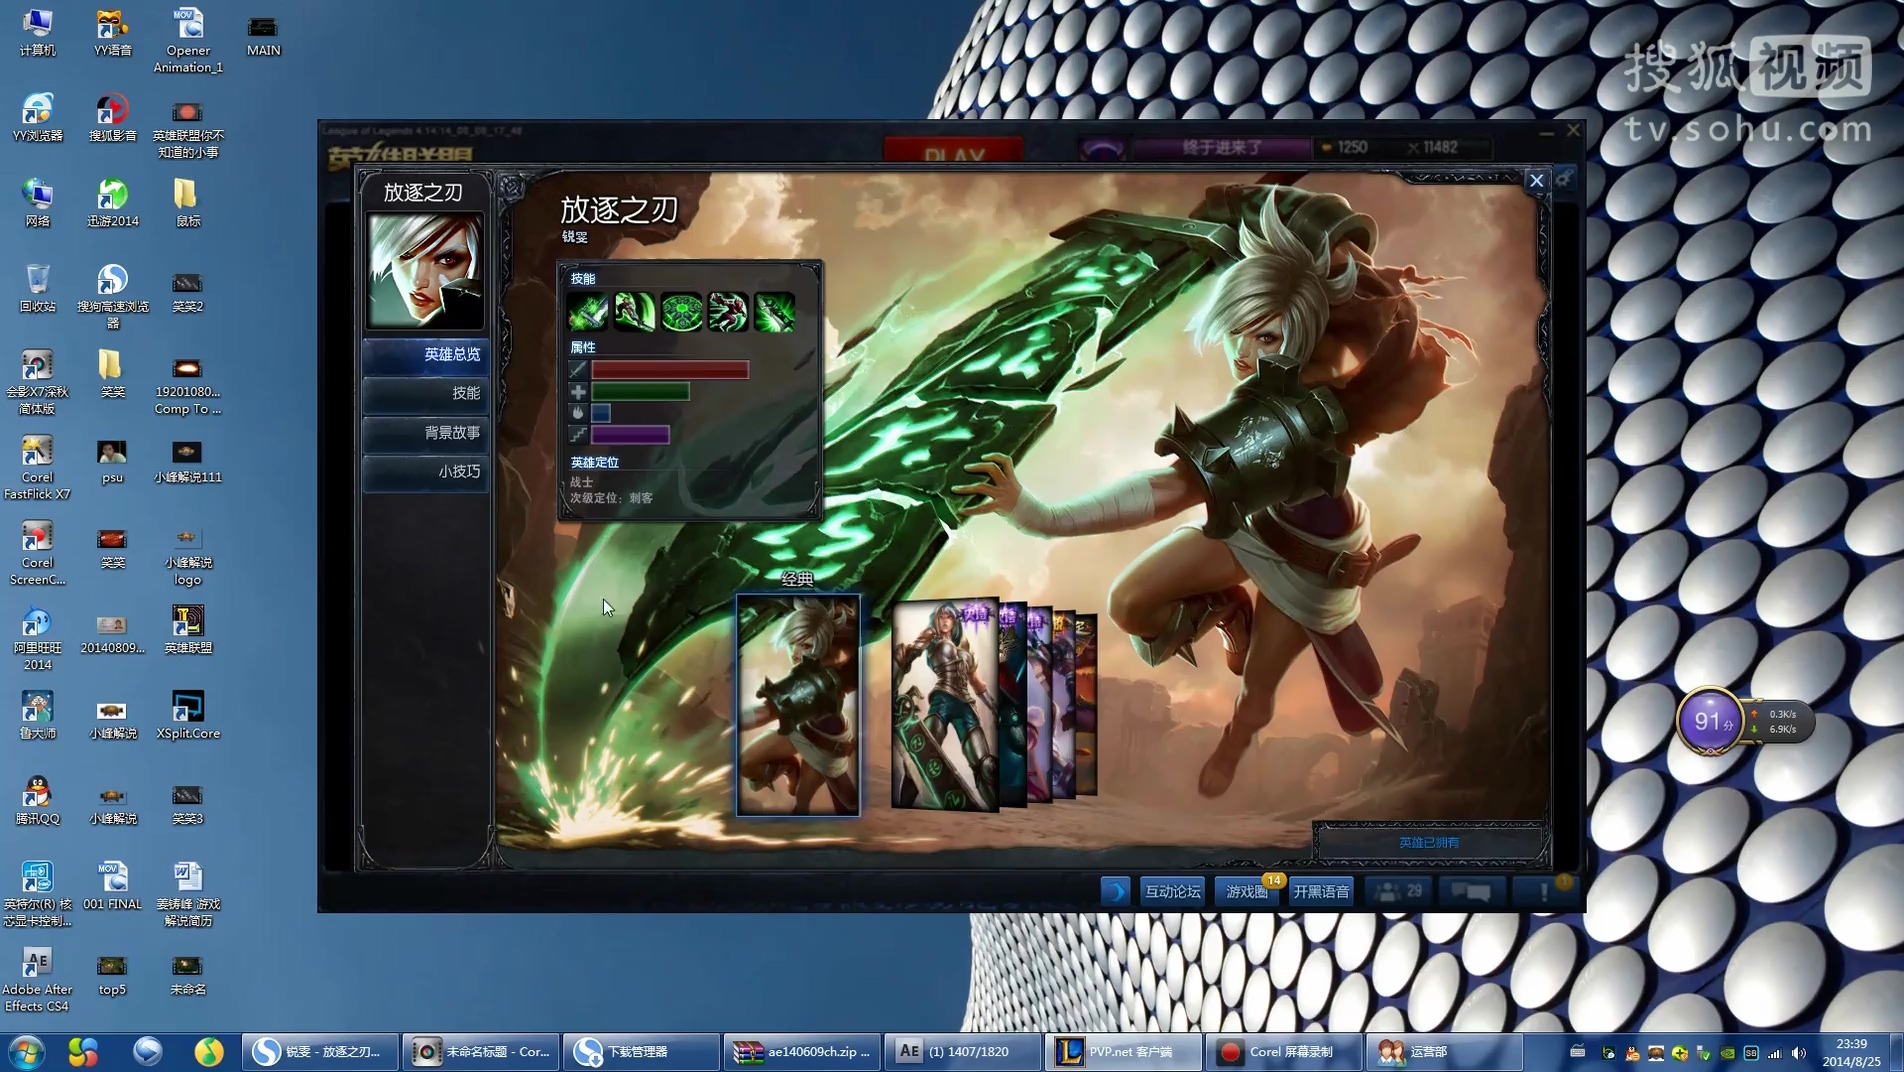The image size is (1904, 1072).
Task: Click the blue arrow button beside 互动论坛
Action: point(1115,891)
